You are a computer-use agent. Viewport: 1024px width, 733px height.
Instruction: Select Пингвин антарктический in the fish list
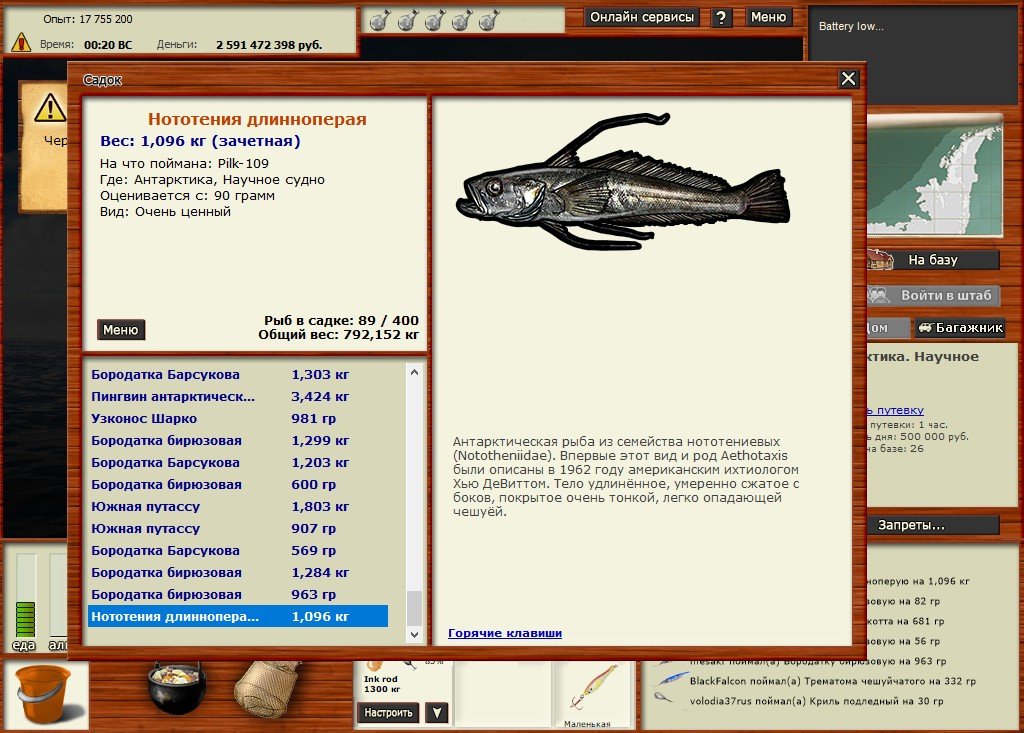point(173,397)
